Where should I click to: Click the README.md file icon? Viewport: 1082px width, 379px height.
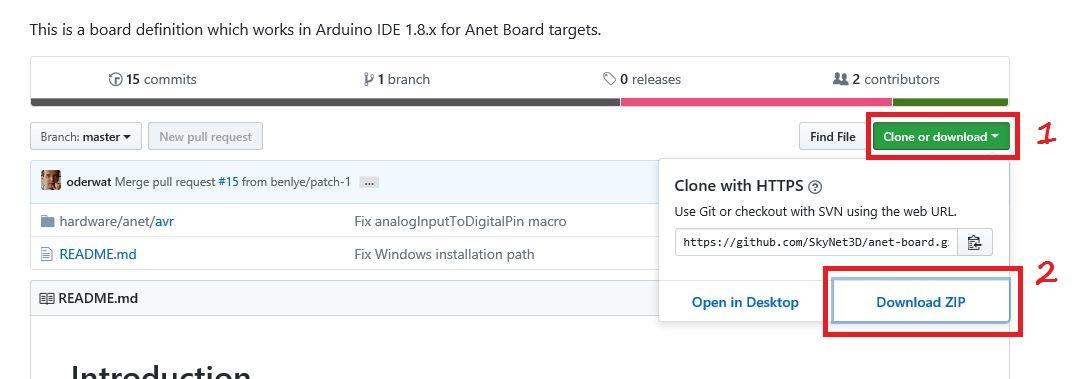(47, 254)
